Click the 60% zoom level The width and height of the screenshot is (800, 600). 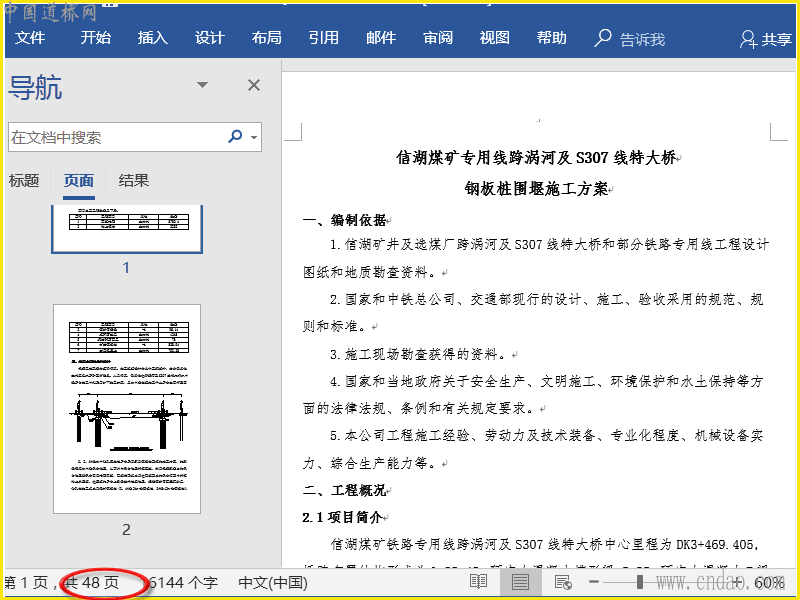pyautogui.click(x=768, y=582)
